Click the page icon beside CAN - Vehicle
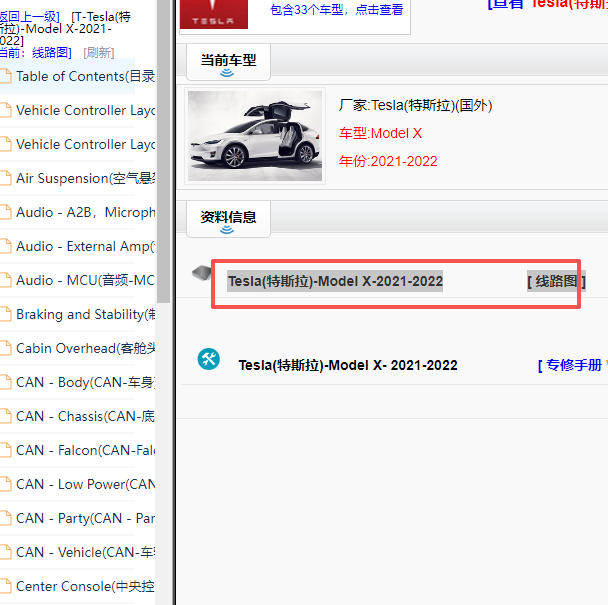Screen dimensions: 608x605 [5, 552]
